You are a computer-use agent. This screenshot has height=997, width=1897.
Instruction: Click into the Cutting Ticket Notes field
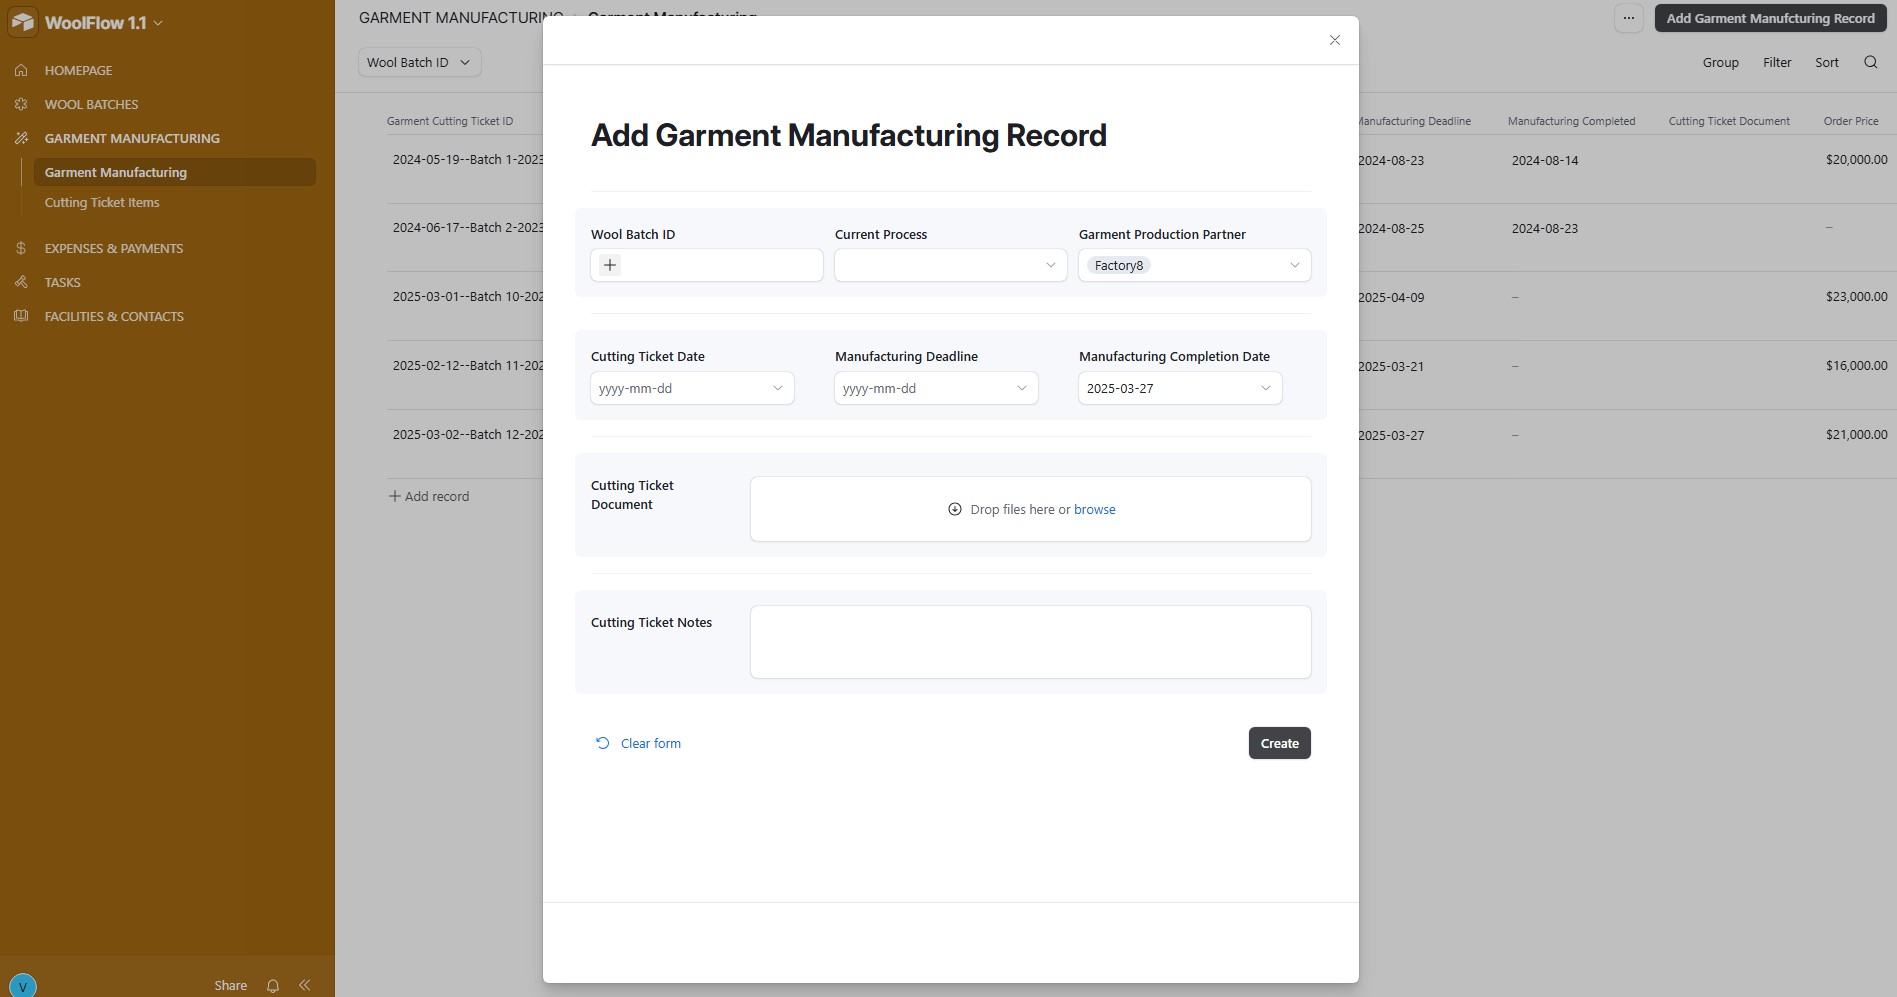pos(1030,642)
